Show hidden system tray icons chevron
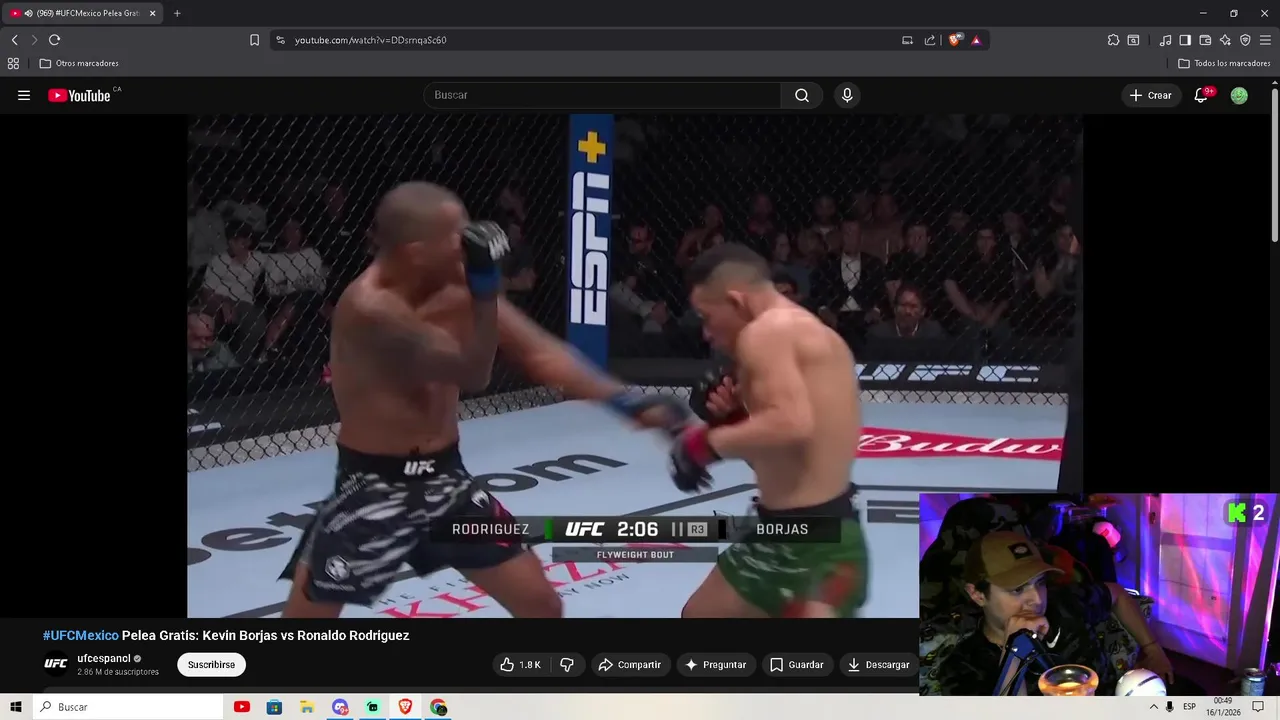 1153,707
